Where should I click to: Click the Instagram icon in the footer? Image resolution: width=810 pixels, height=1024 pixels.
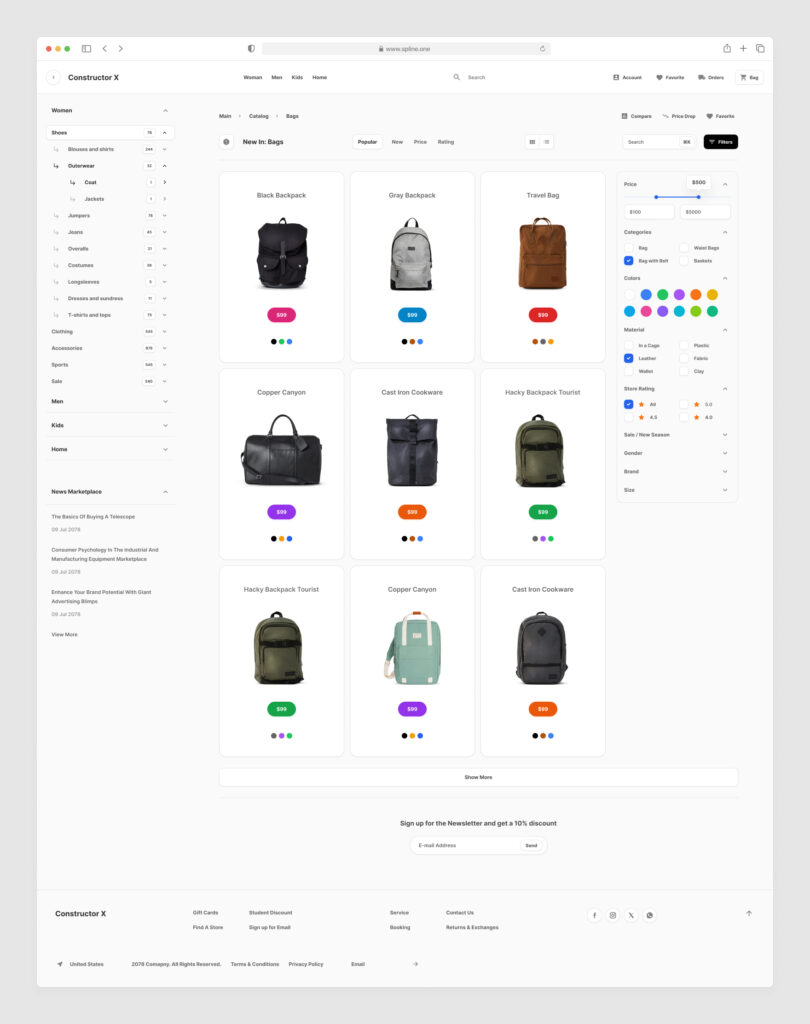[613, 915]
